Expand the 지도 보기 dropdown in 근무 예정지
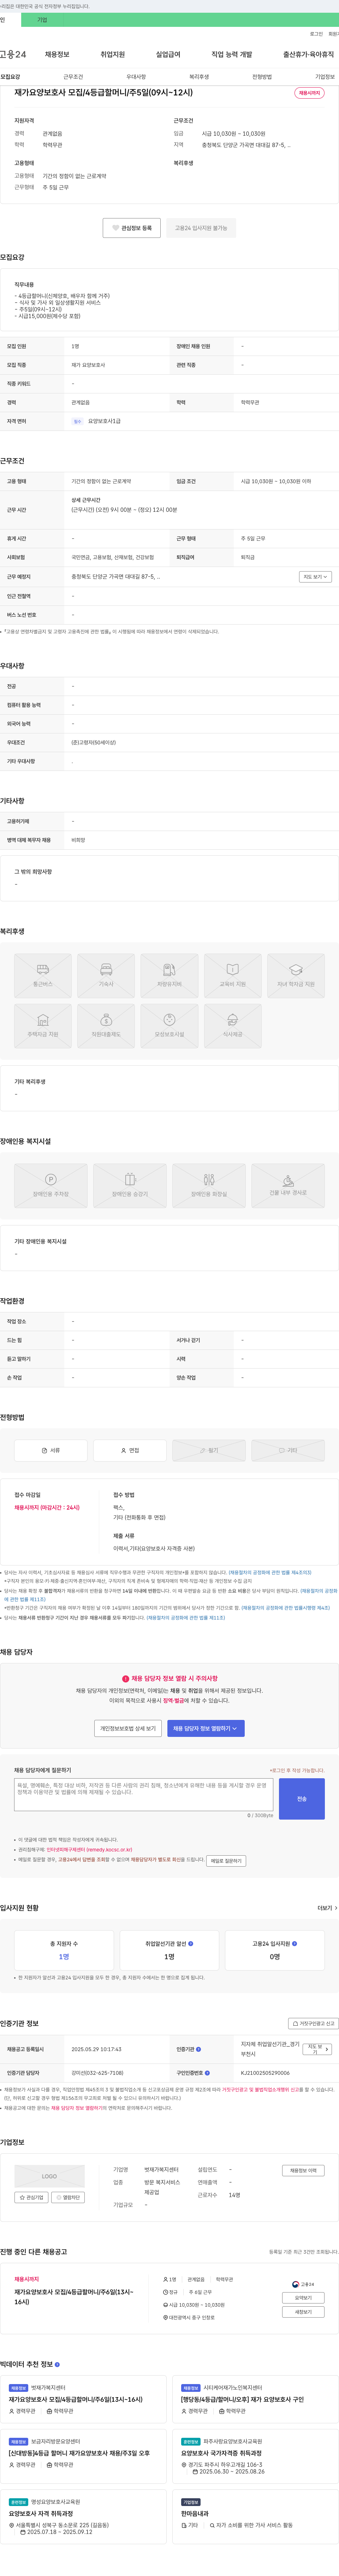The height and width of the screenshot is (2576, 339). pos(315,577)
